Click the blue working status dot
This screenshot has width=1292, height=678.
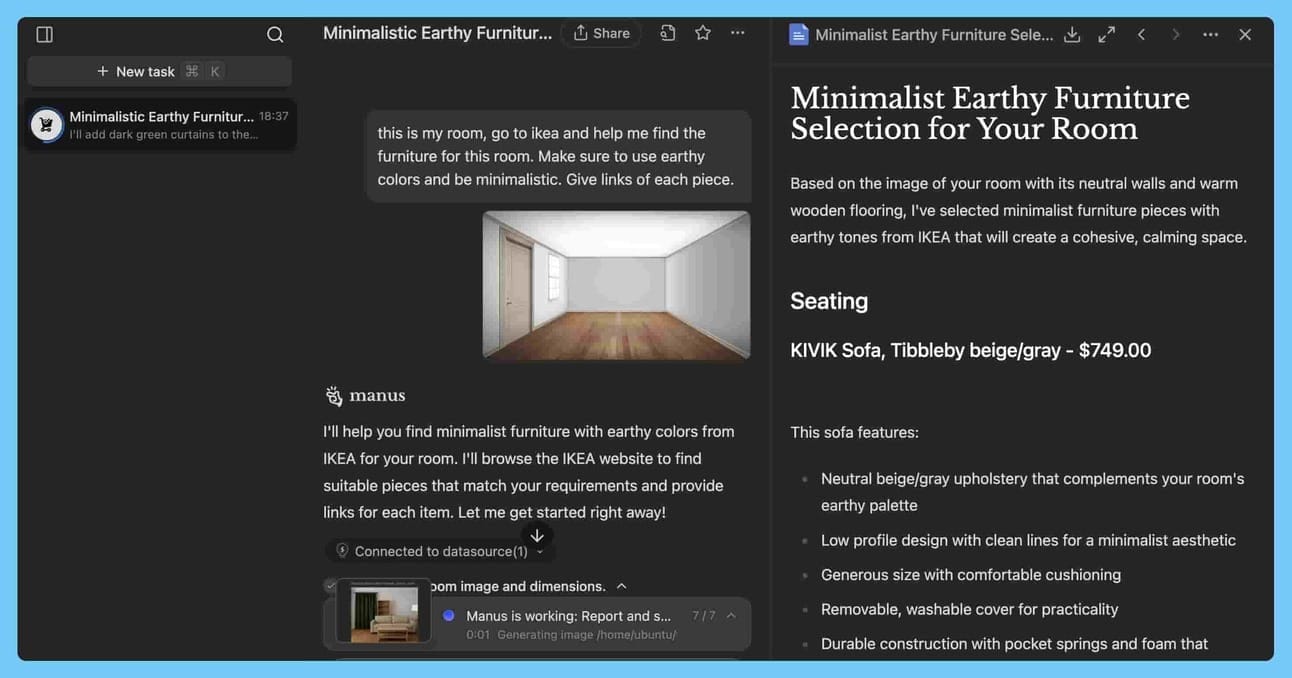click(449, 616)
